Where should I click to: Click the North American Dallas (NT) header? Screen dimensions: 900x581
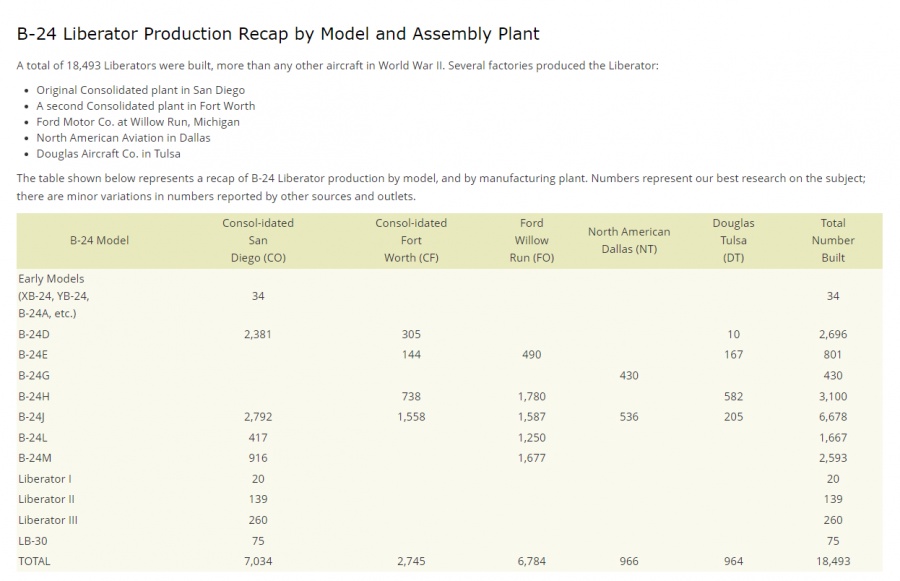pos(629,240)
